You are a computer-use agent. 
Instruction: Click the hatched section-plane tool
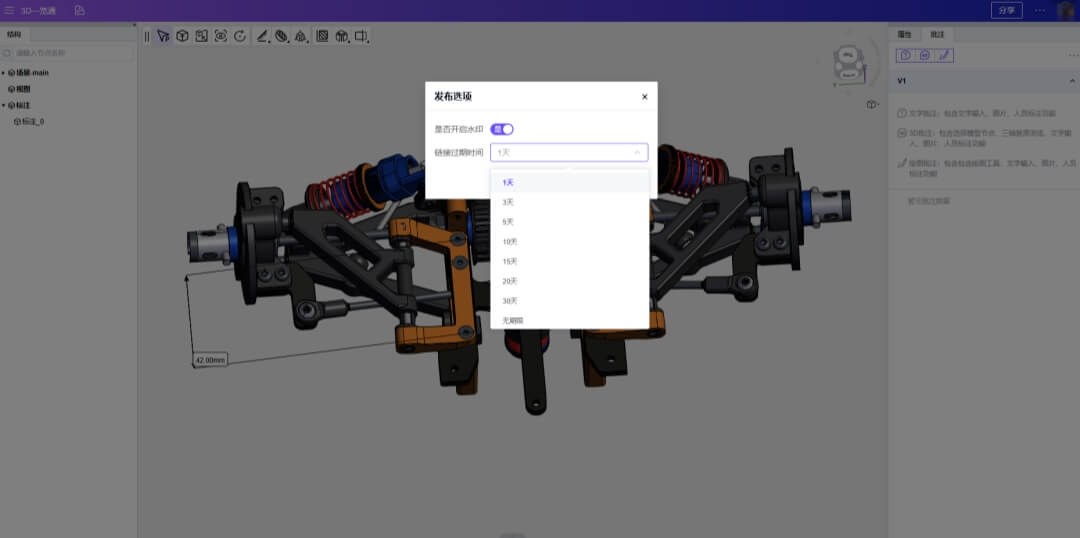[322, 37]
